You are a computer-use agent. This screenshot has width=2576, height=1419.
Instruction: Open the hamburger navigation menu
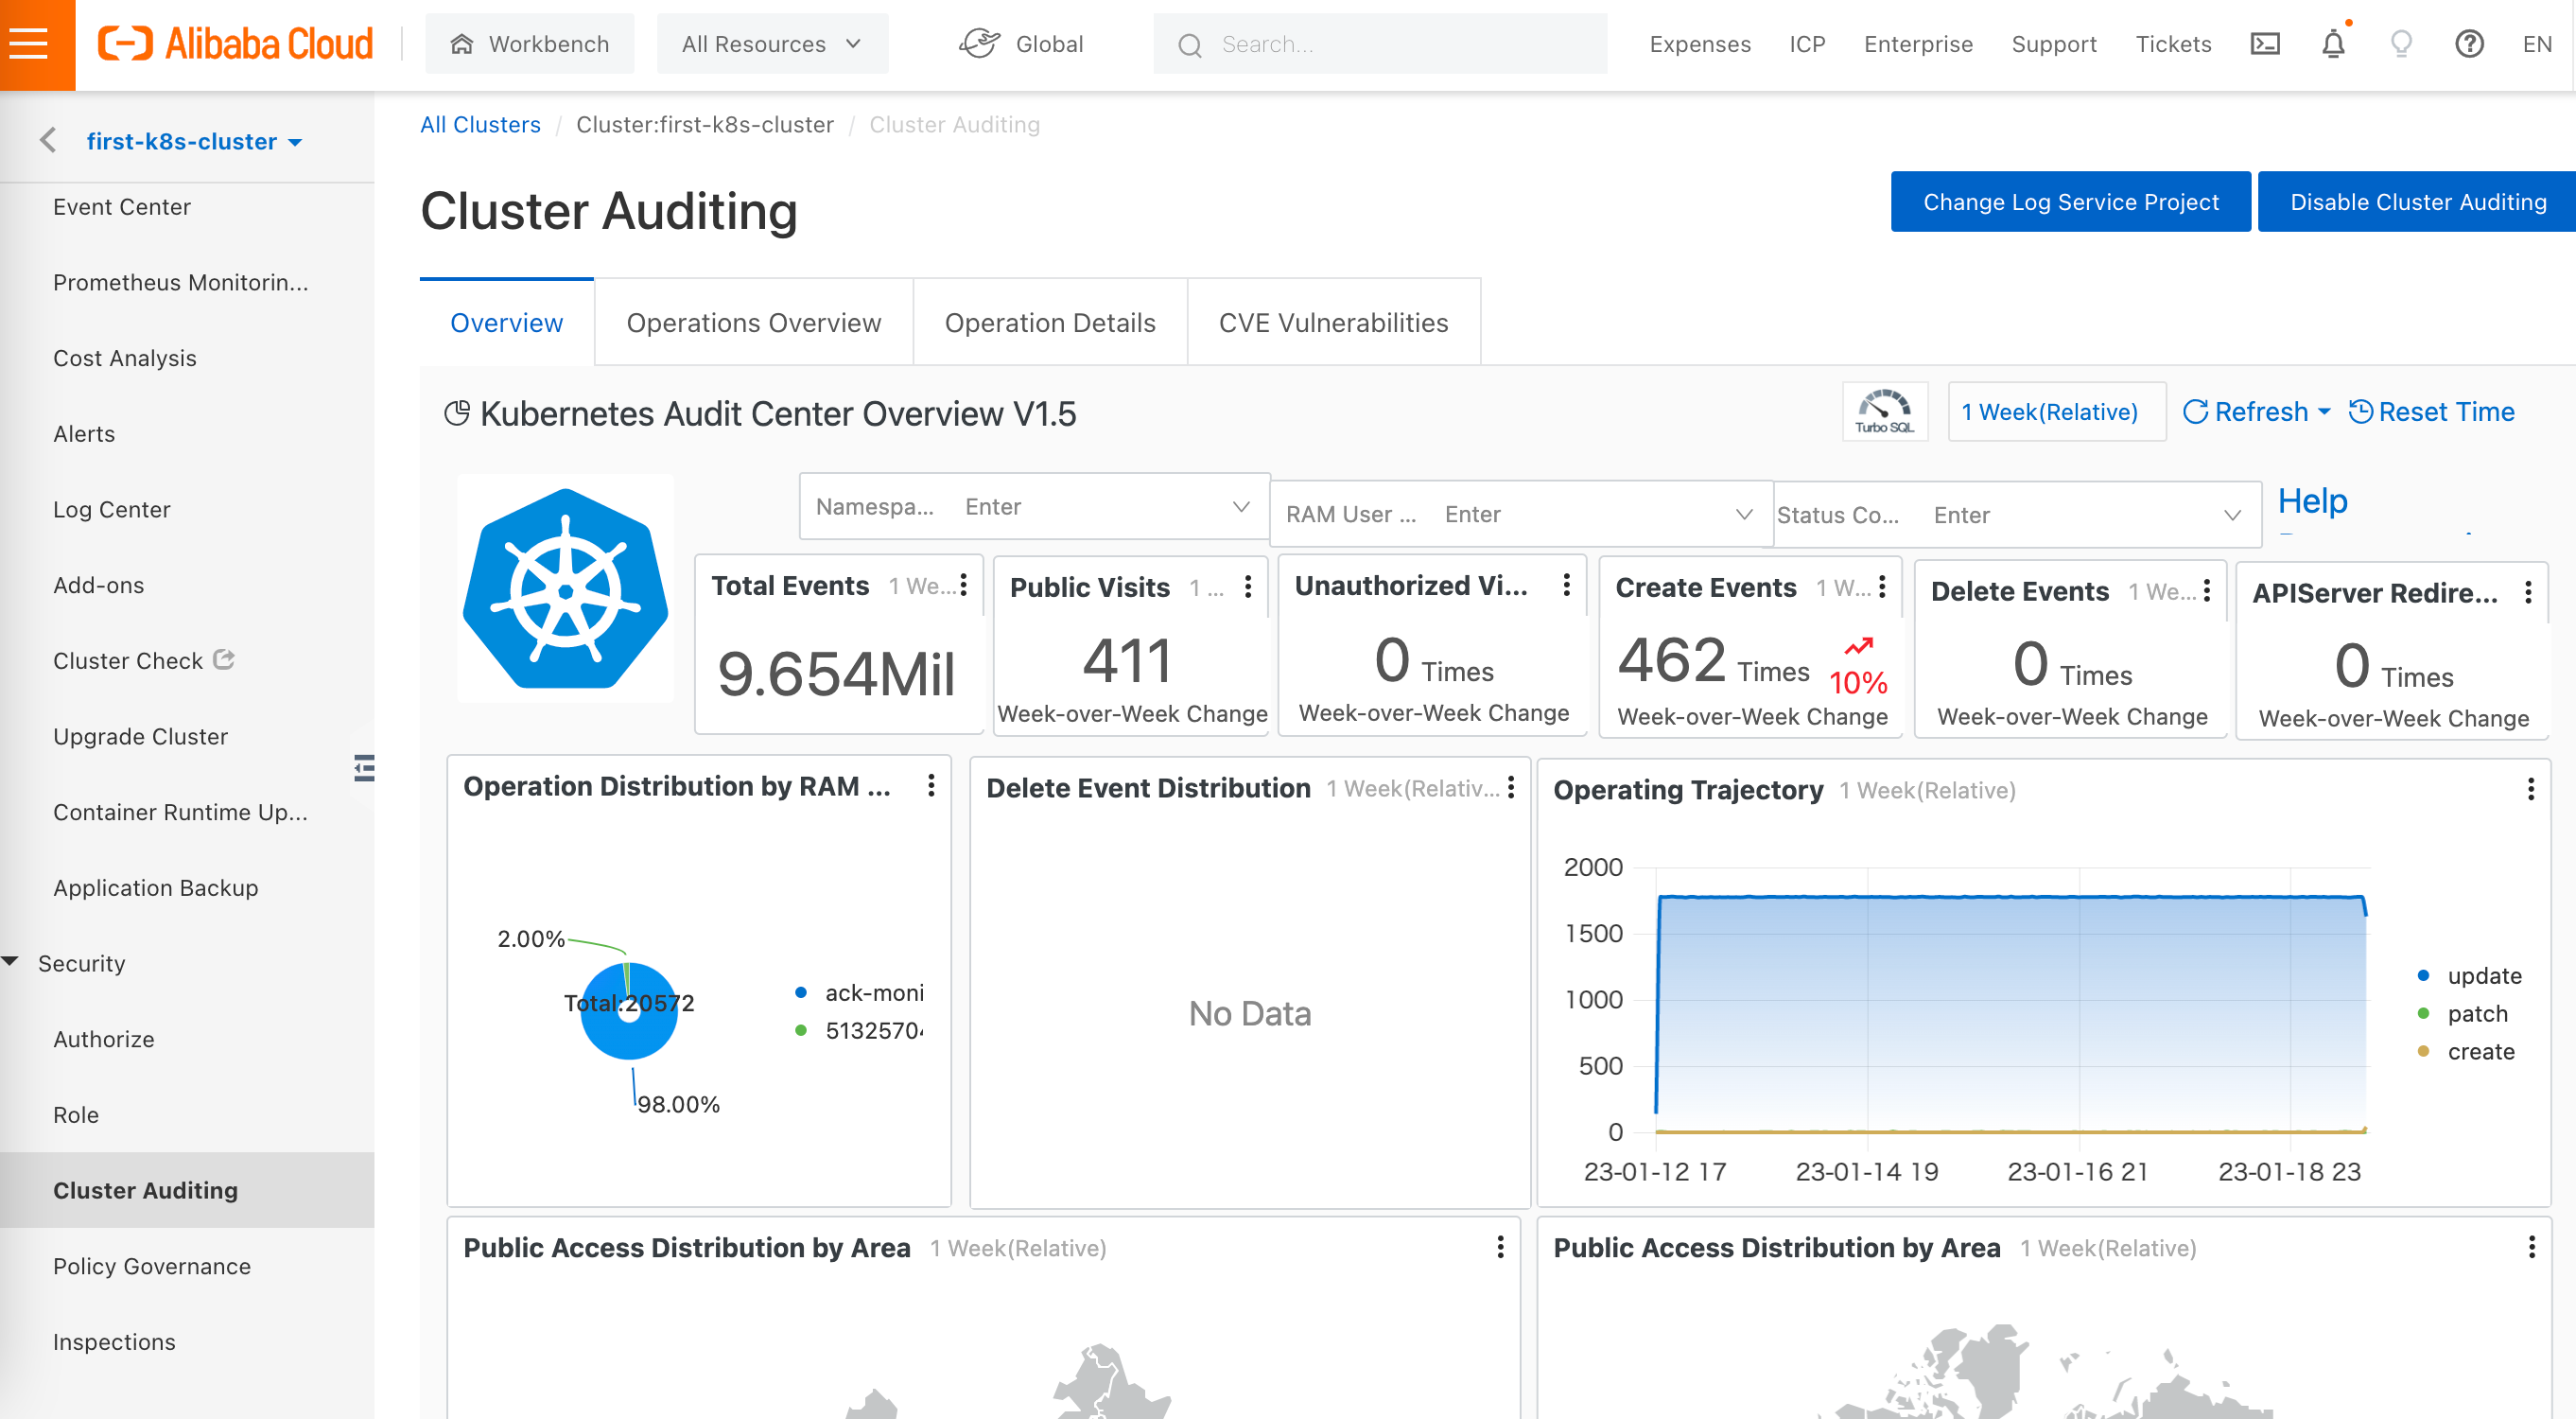pos(30,44)
